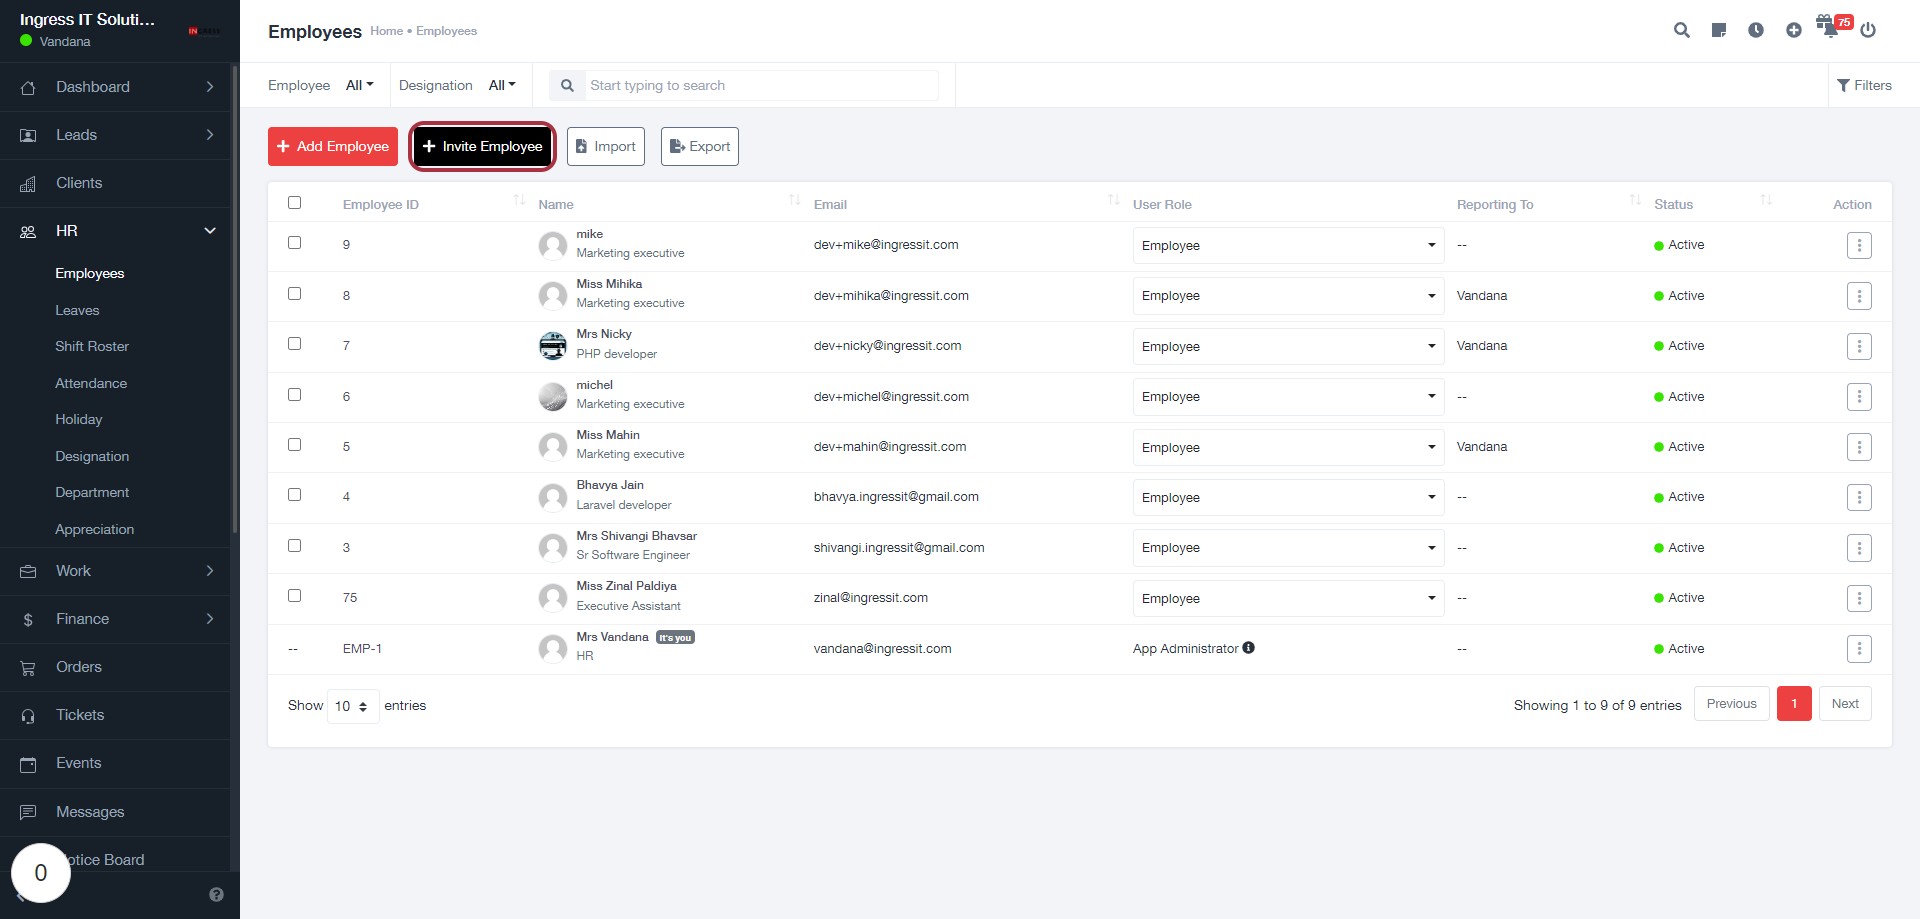Open user role dropdown for Miss Mihika
The height and width of the screenshot is (919, 1920).
1288,296
